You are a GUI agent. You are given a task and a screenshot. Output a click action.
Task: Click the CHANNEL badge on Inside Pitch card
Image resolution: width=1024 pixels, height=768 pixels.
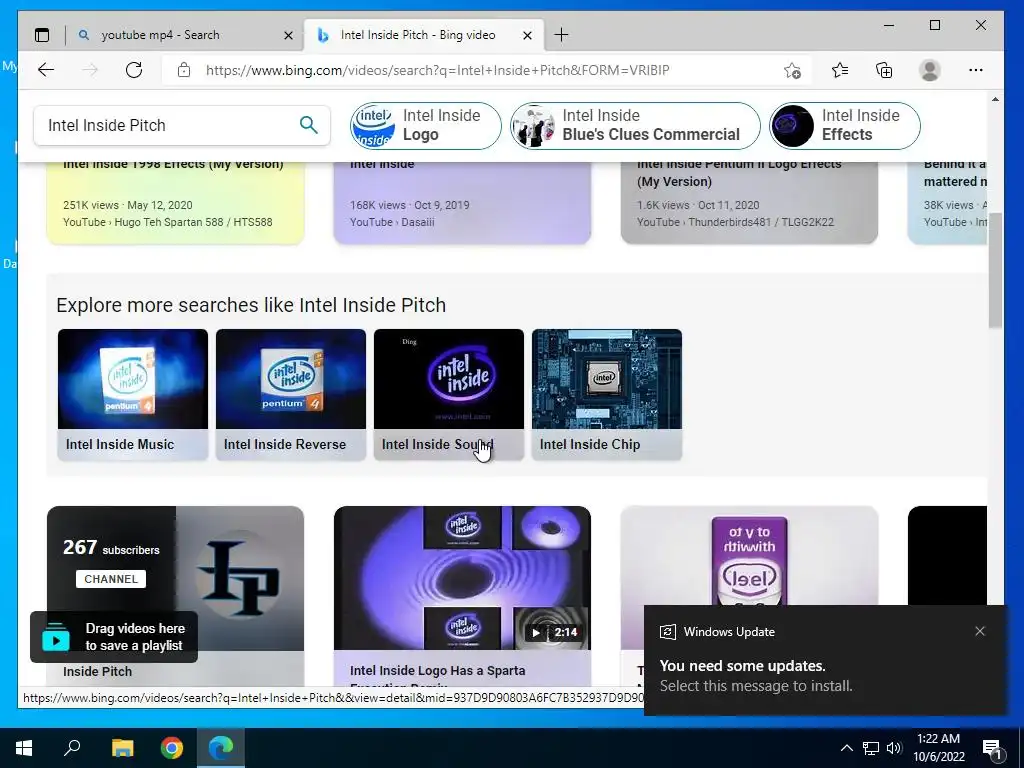coord(111,579)
